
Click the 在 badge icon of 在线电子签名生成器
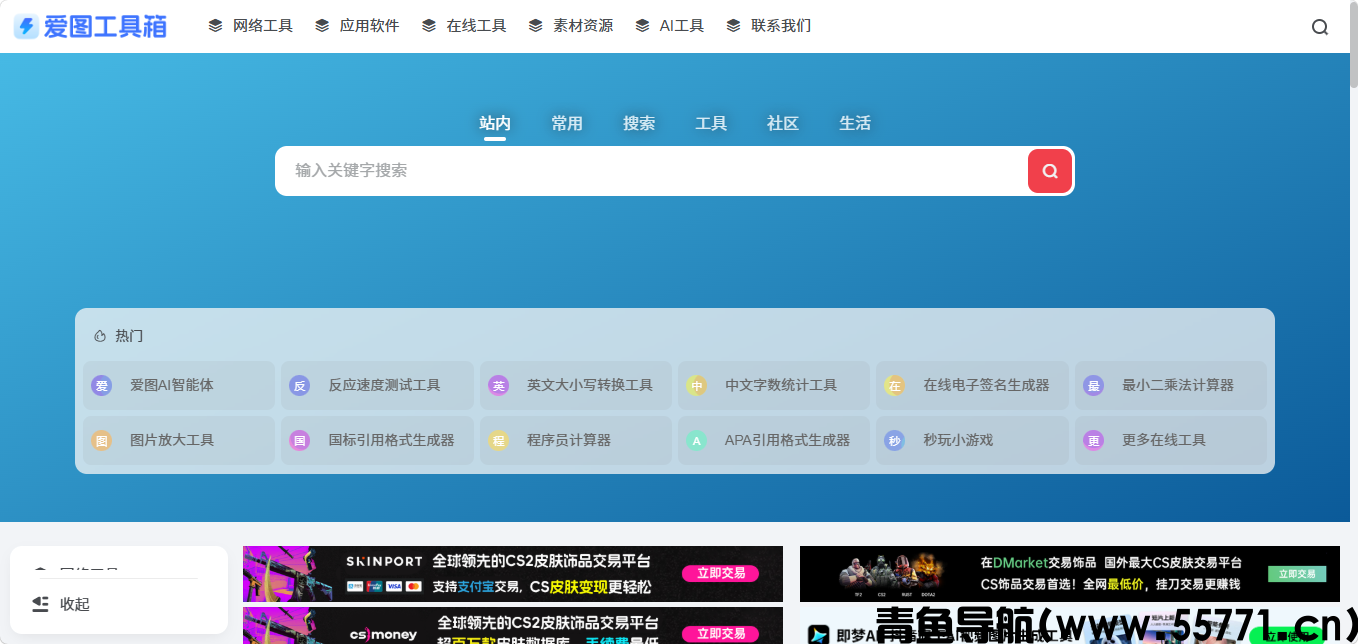894,385
